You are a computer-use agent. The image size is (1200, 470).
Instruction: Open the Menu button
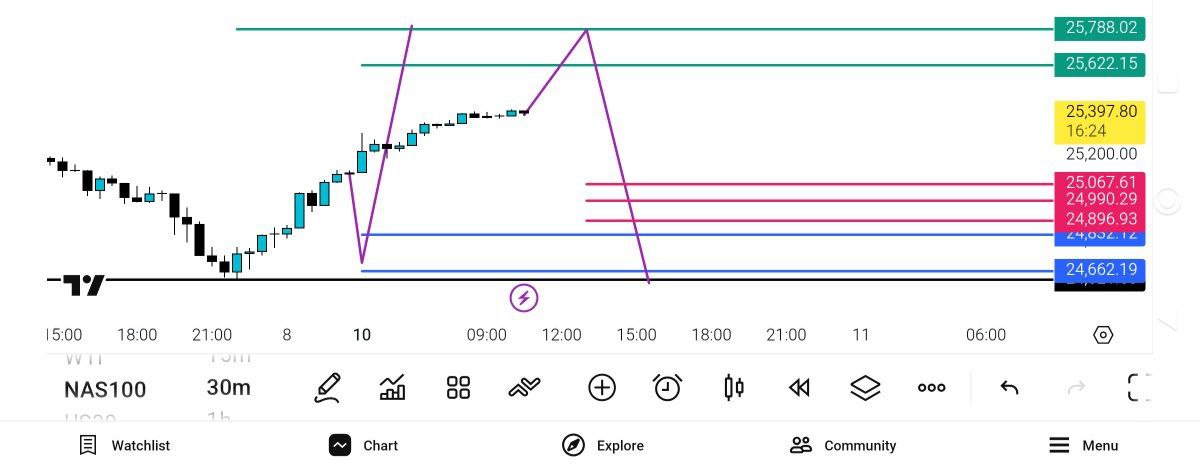pos(1083,445)
